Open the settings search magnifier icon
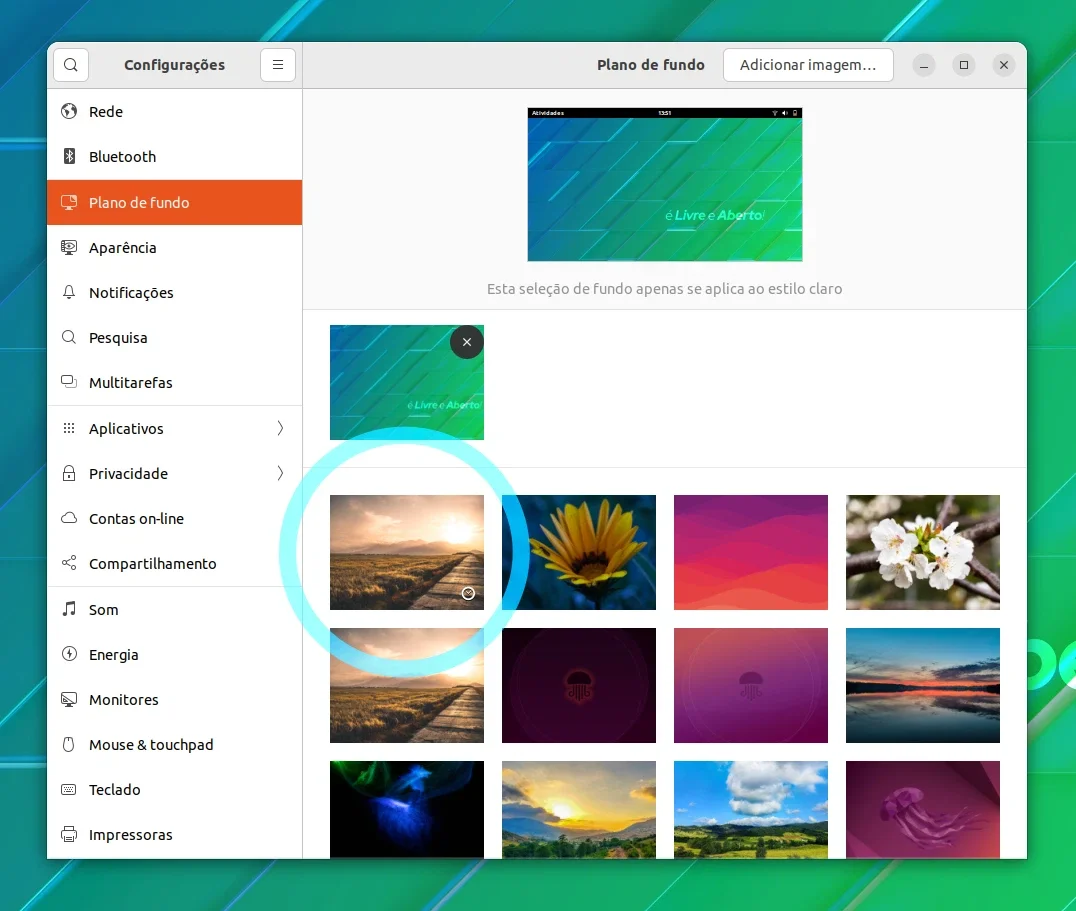Viewport: 1076px width, 911px height. point(71,64)
